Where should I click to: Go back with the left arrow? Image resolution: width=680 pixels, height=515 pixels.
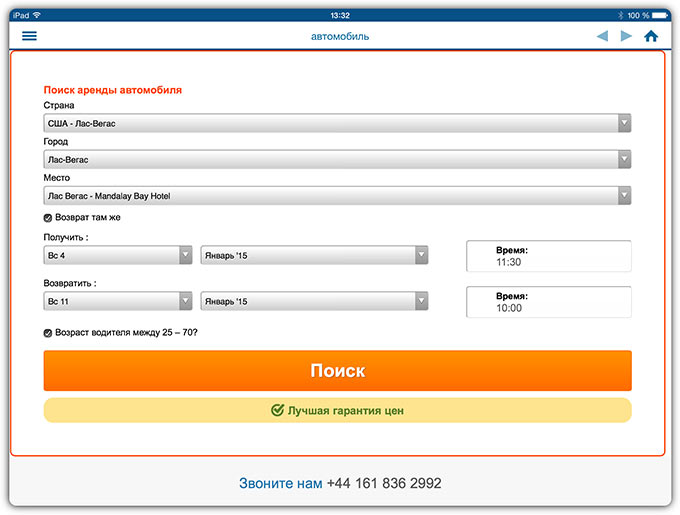[602, 36]
